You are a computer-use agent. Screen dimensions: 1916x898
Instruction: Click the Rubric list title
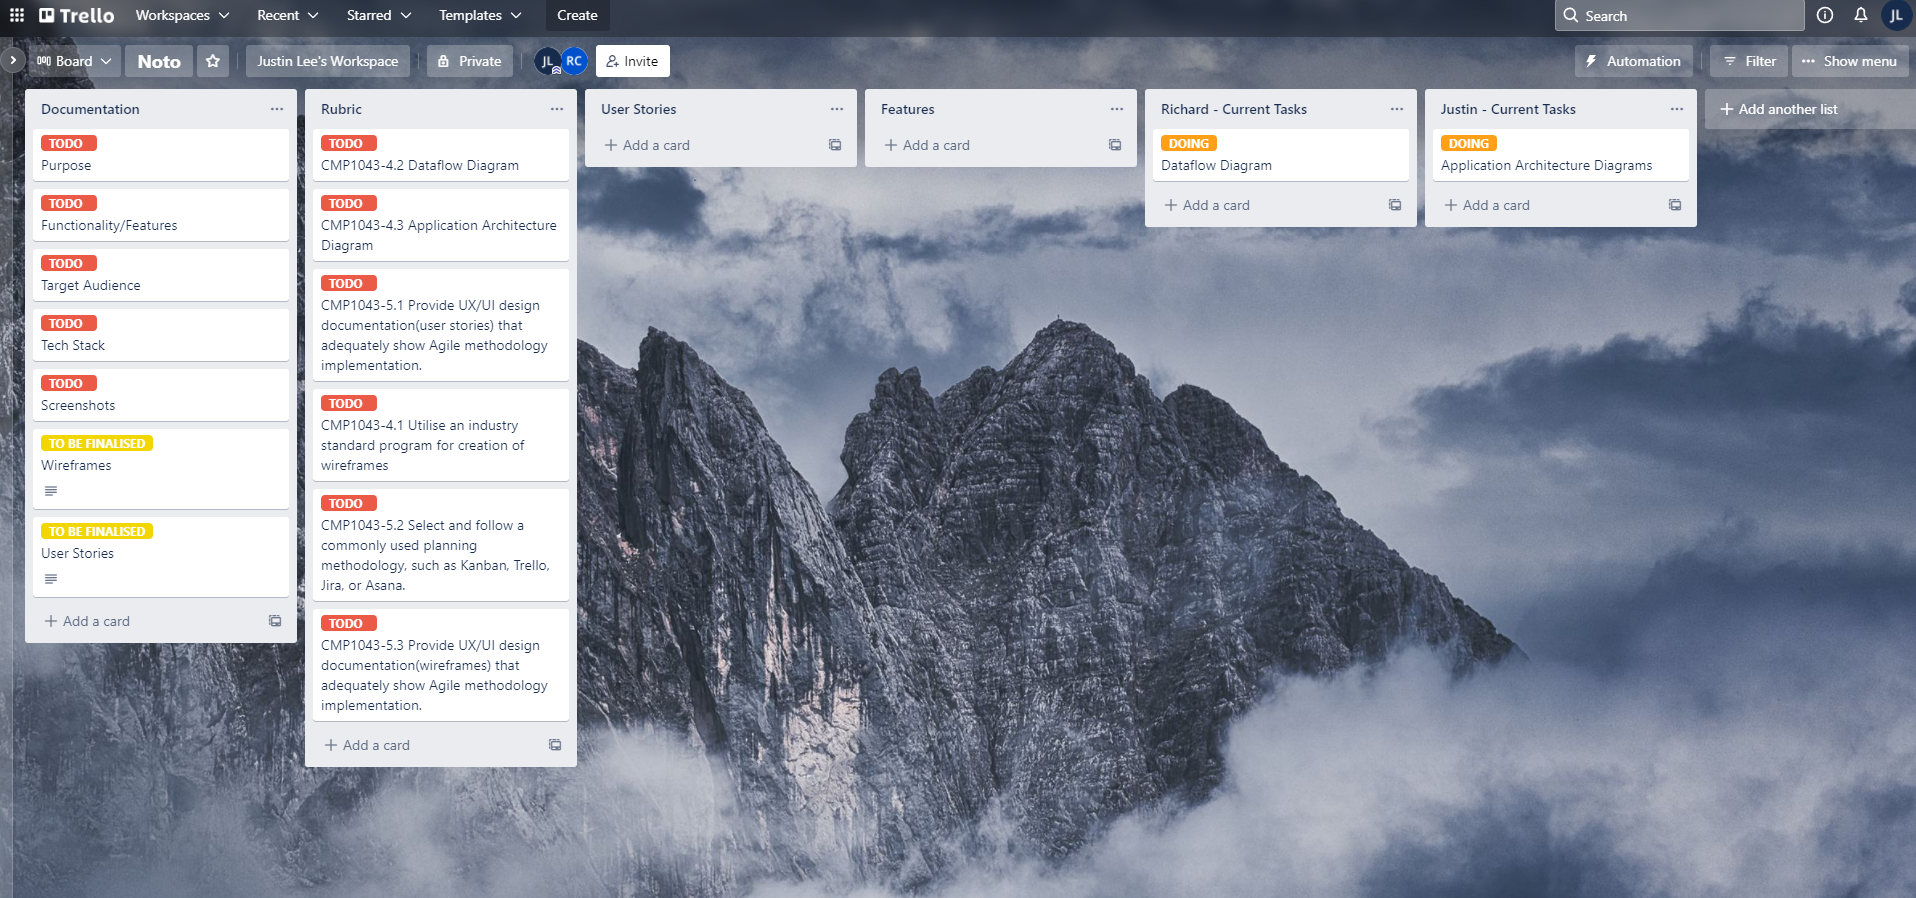click(x=341, y=109)
